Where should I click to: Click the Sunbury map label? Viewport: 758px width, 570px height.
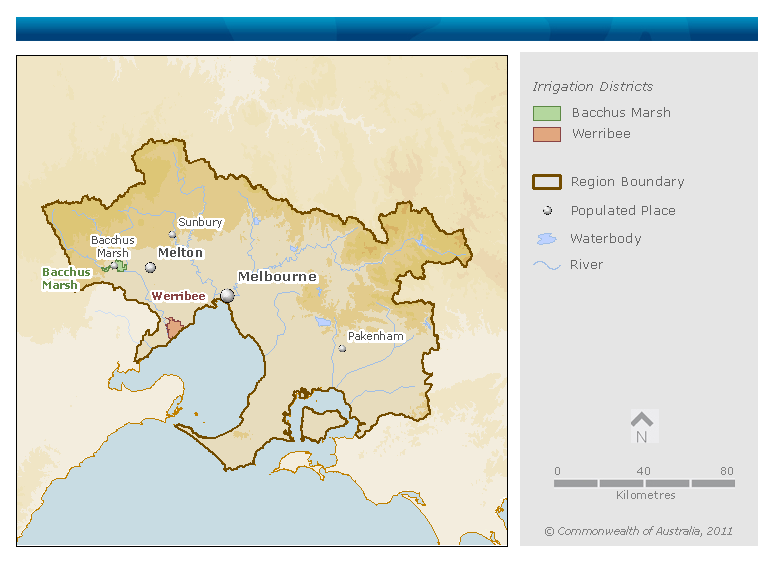pos(200,222)
